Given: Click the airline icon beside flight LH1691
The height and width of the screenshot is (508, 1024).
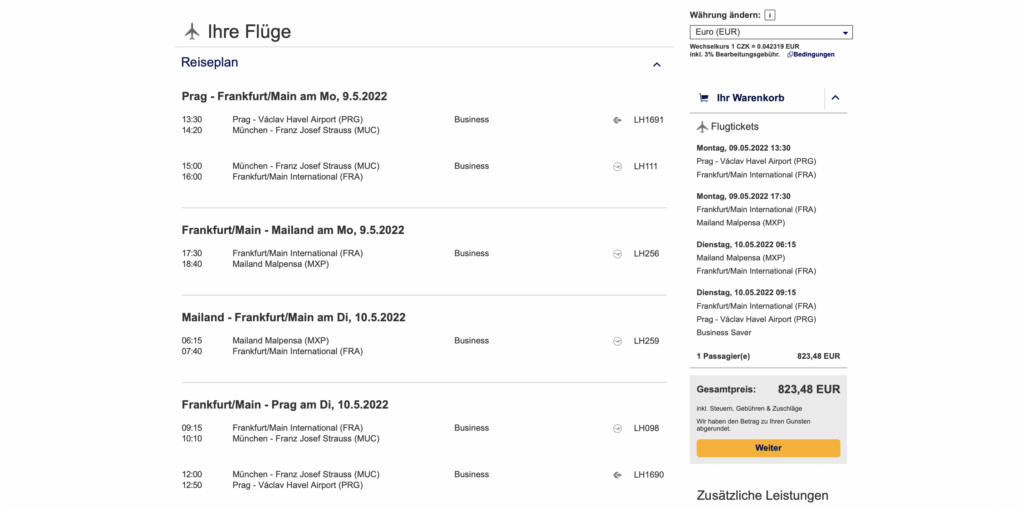Looking at the screenshot, I should click(617, 120).
